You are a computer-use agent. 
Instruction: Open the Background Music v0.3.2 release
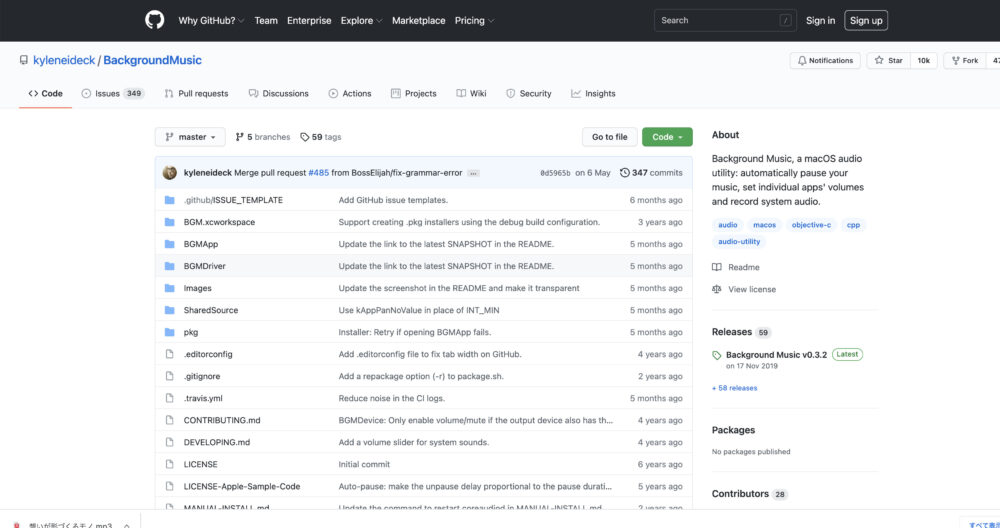click(x=776, y=355)
